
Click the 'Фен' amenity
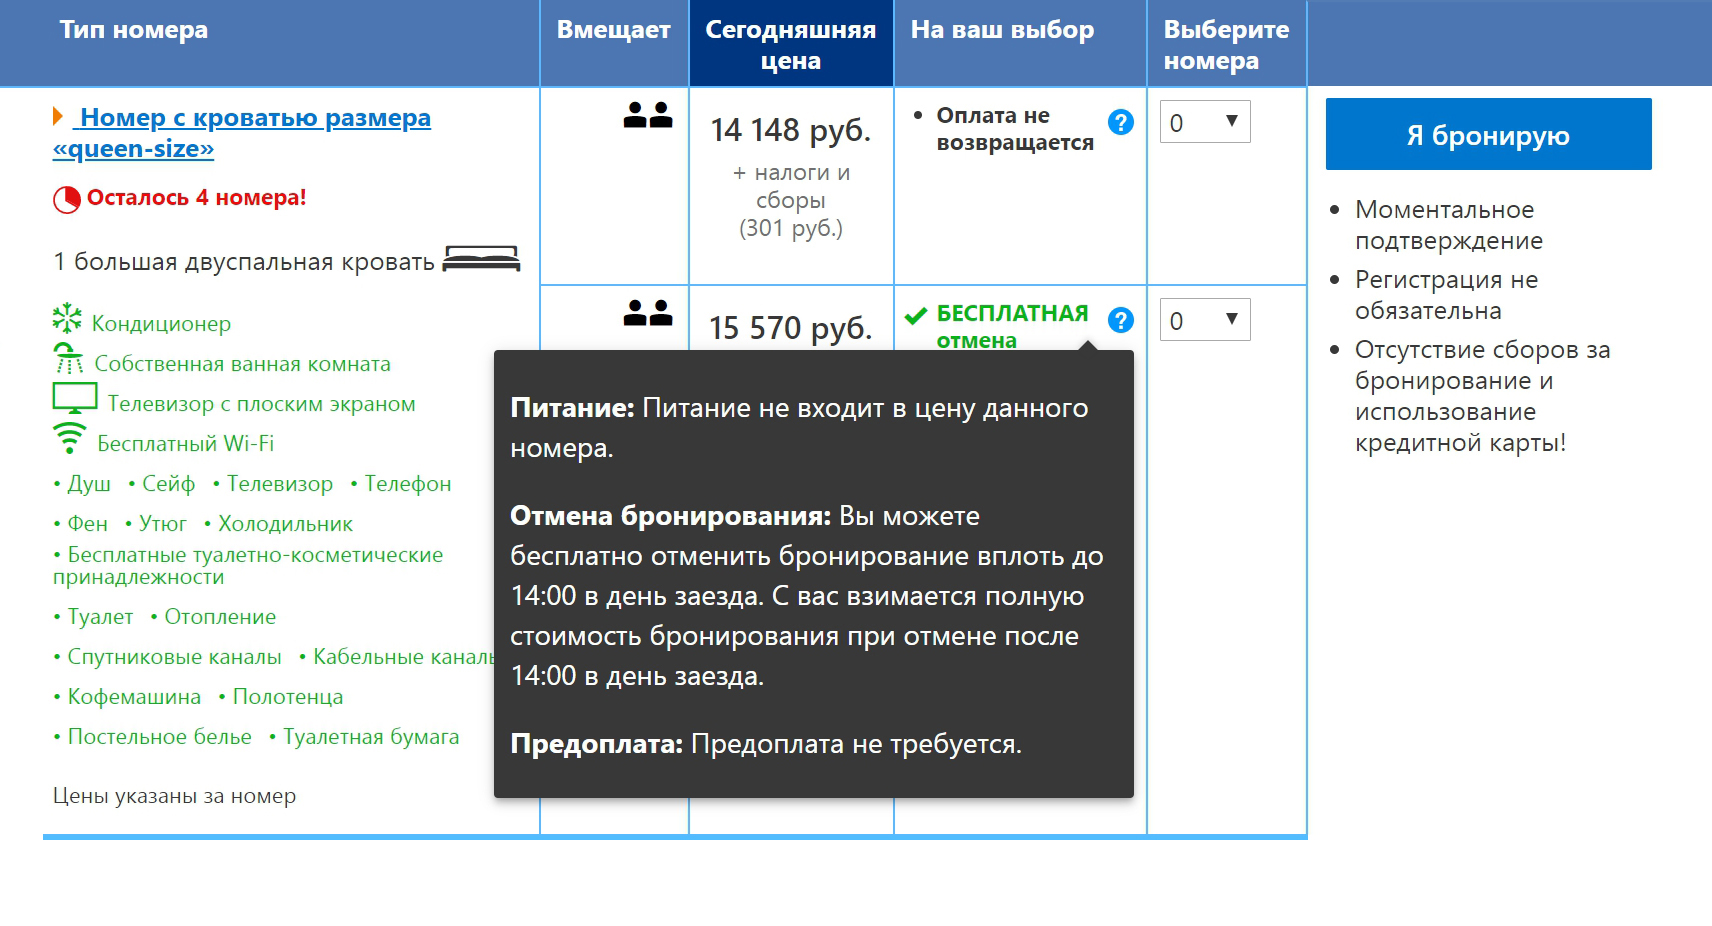(x=87, y=524)
